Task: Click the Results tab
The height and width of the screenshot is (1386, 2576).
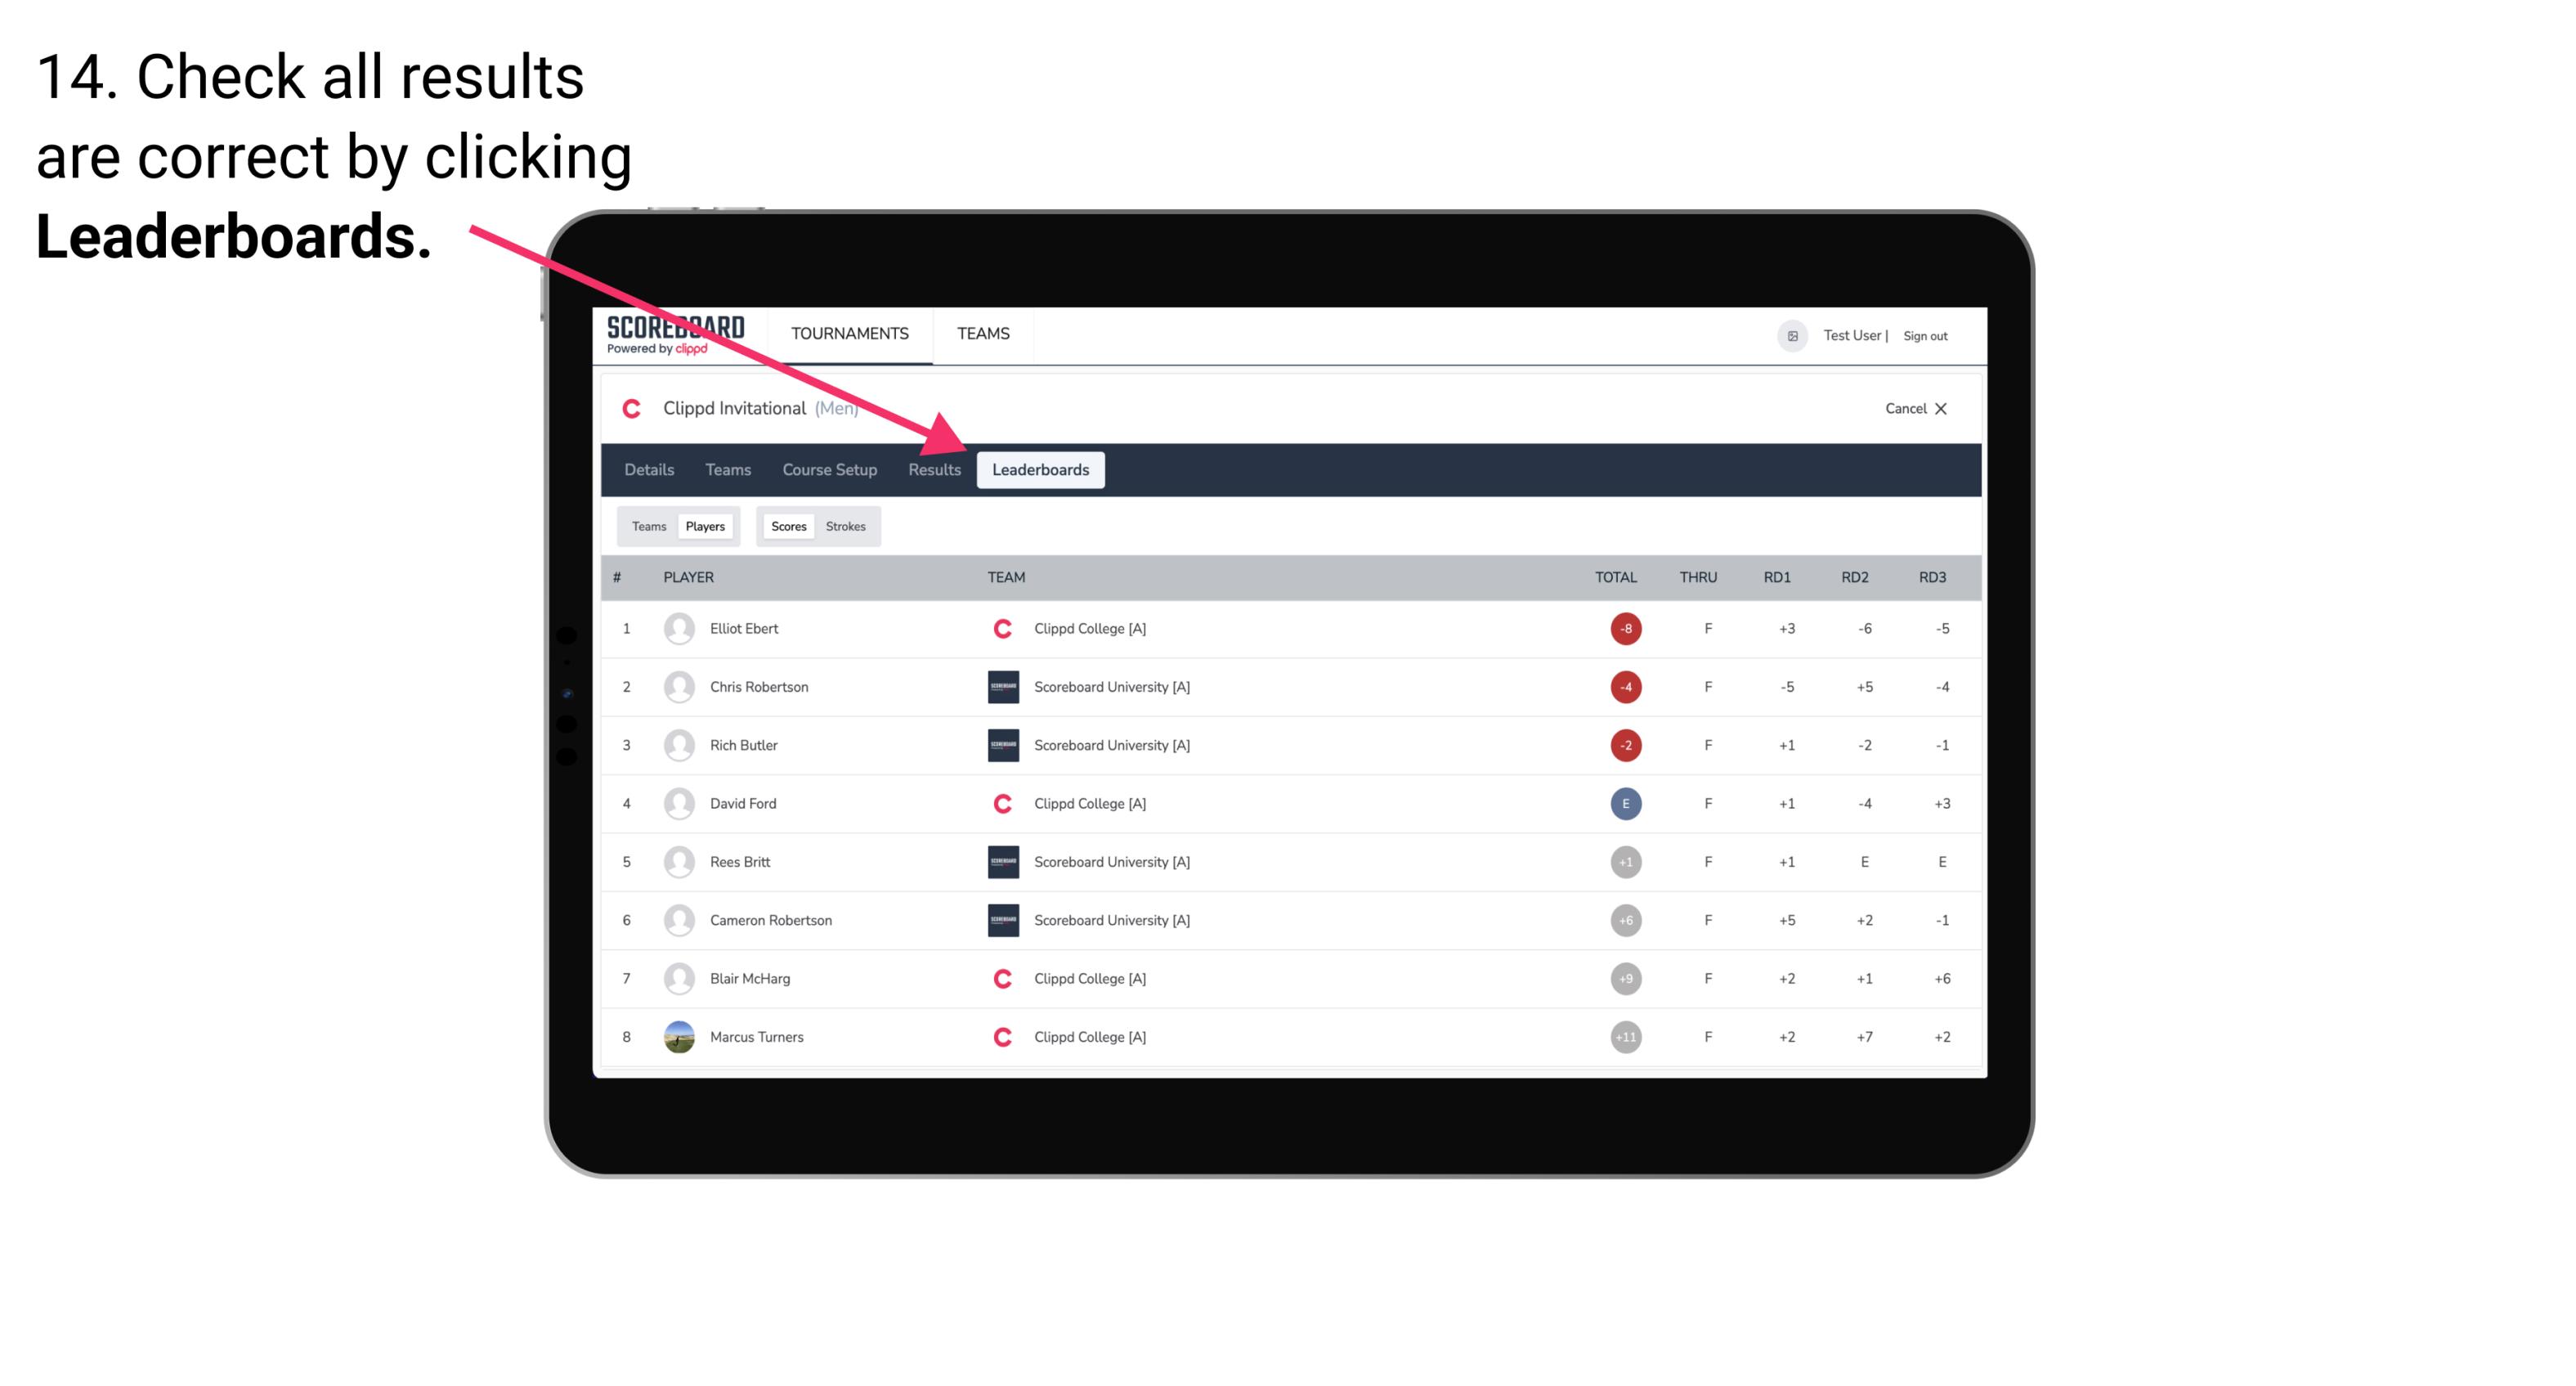Action: (931, 471)
